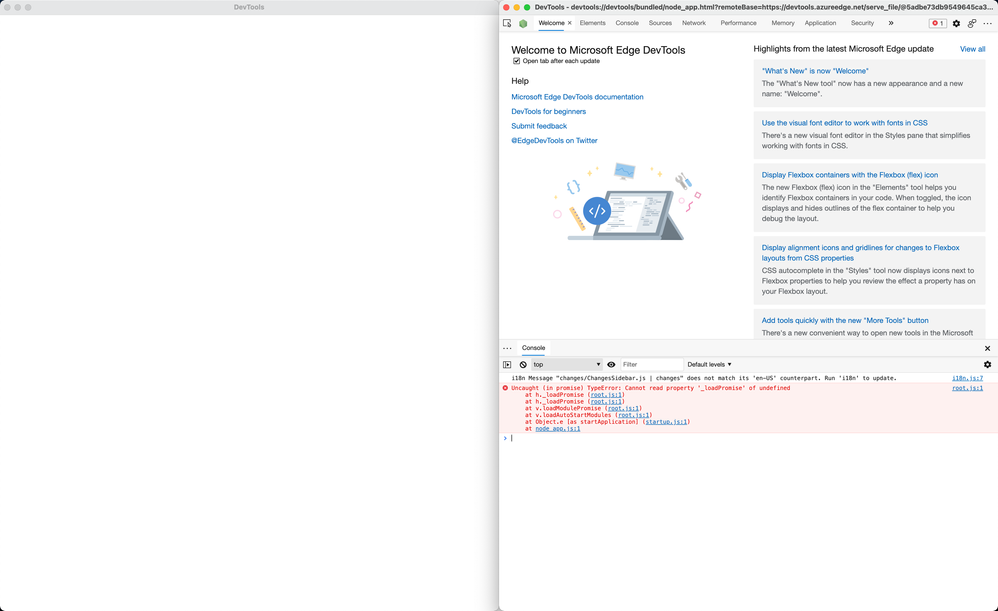
Task: Open root.js:1 link after v.loadAutoStartModules
Action: [x=633, y=415]
